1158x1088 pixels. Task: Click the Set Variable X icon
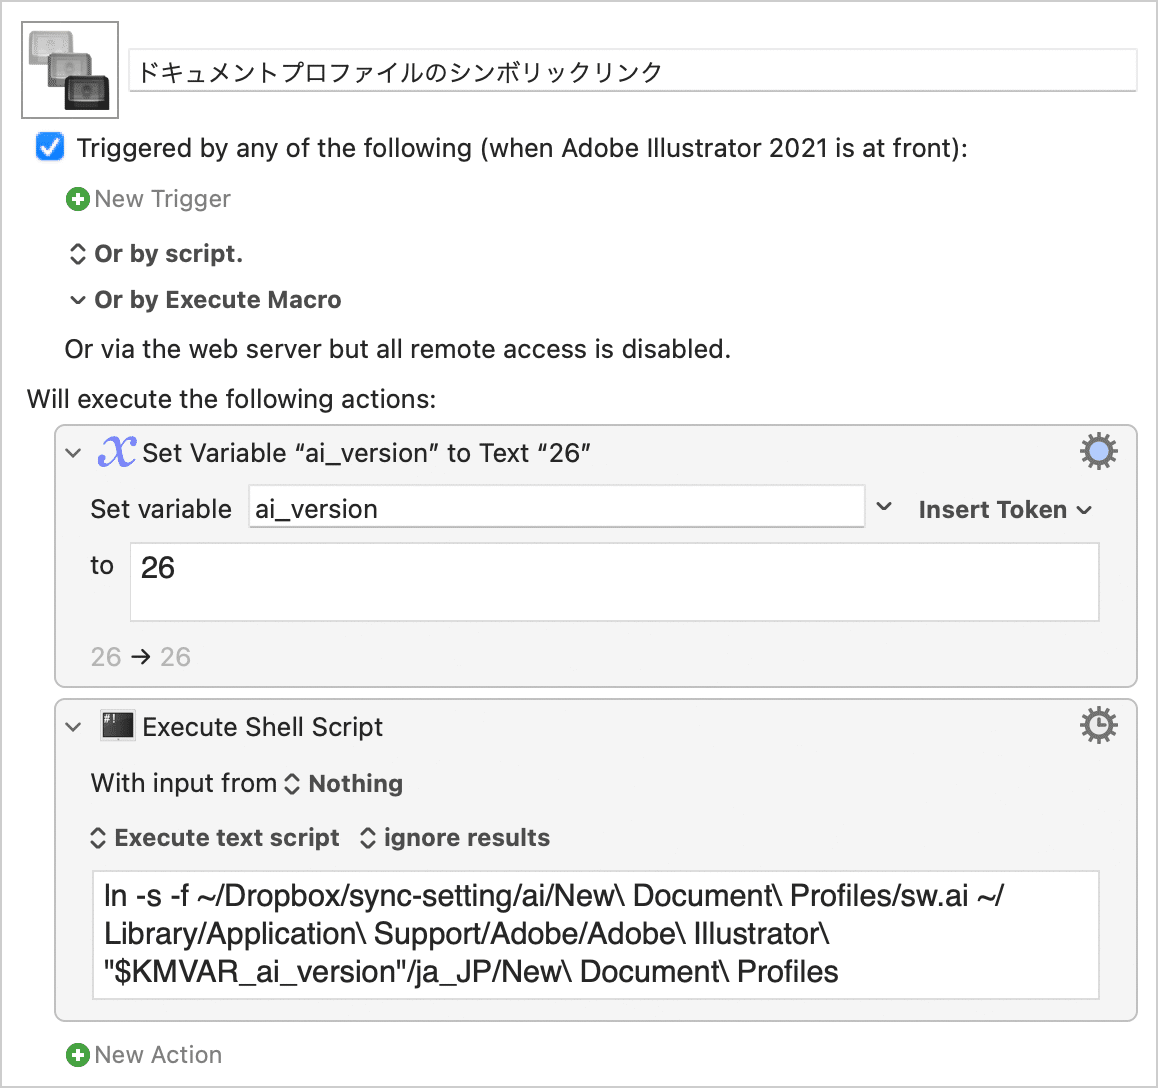(x=117, y=452)
